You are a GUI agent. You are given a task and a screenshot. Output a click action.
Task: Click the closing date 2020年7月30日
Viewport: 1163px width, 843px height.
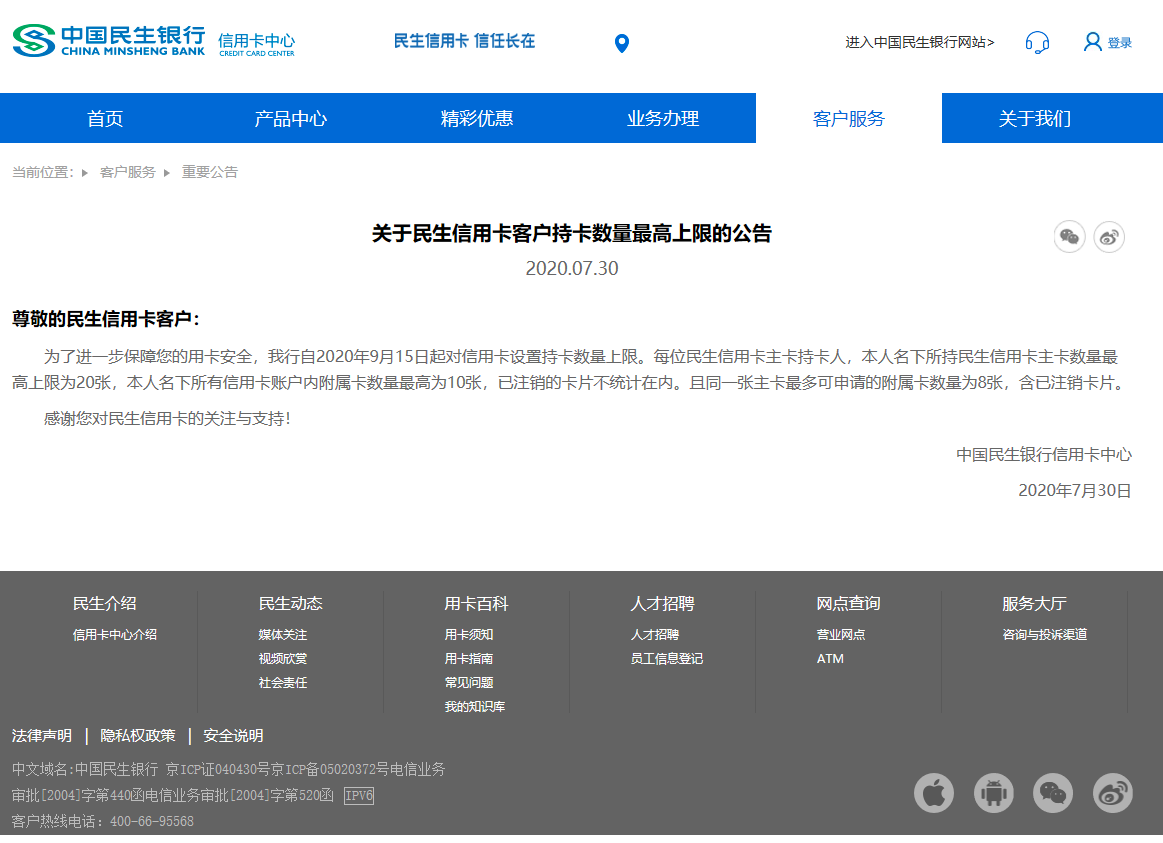click(x=1075, y=490)
